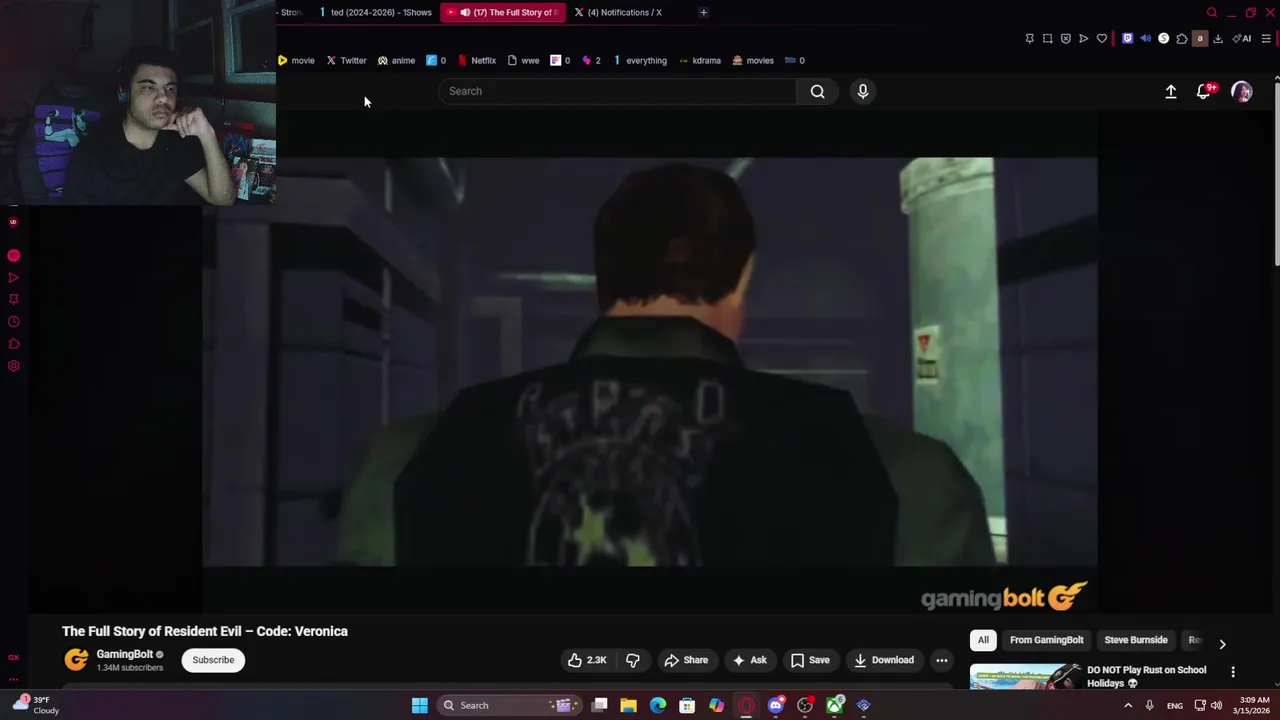Click the Download button
The width and height of the screenshot is (1280, 720).
884,660
